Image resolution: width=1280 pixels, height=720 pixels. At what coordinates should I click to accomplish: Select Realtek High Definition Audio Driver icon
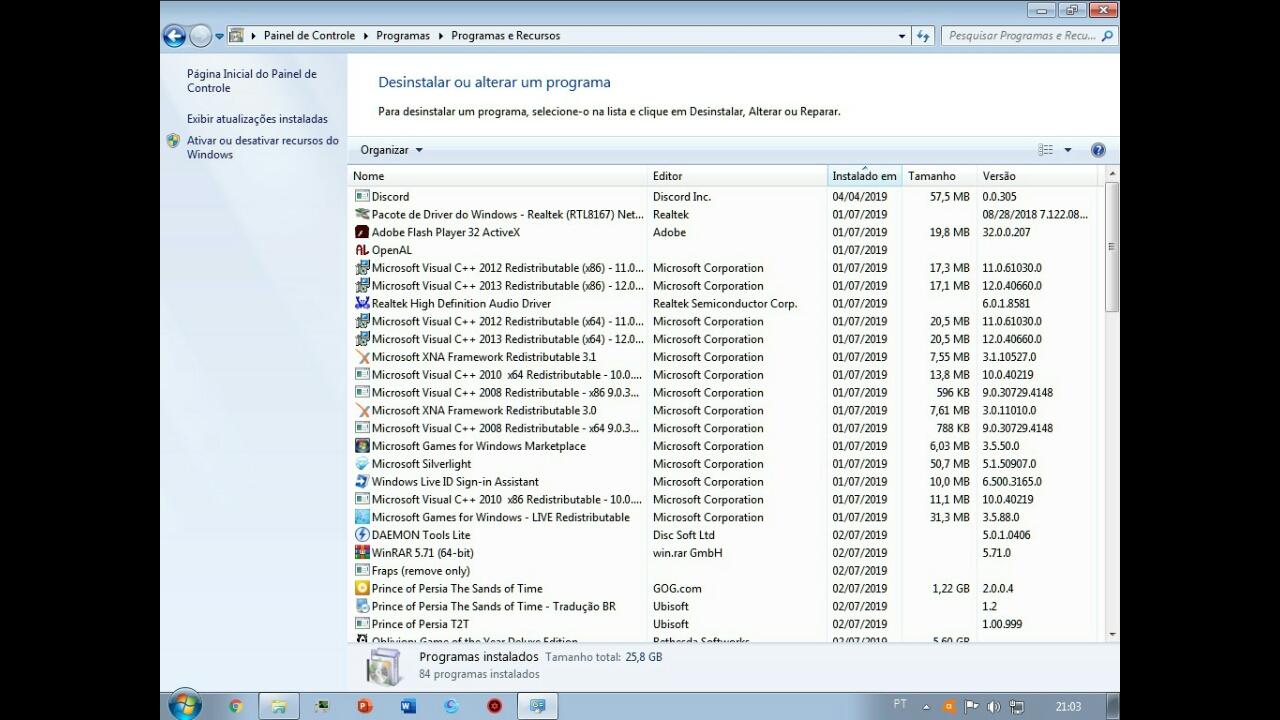(362, 303)
